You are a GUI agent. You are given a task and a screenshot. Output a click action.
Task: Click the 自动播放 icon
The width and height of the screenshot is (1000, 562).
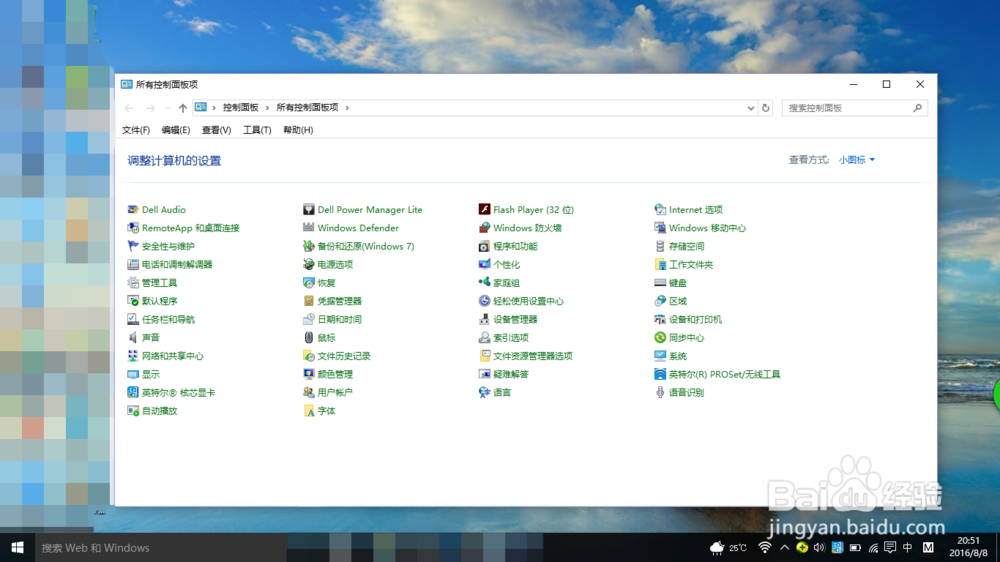[133, 411]
